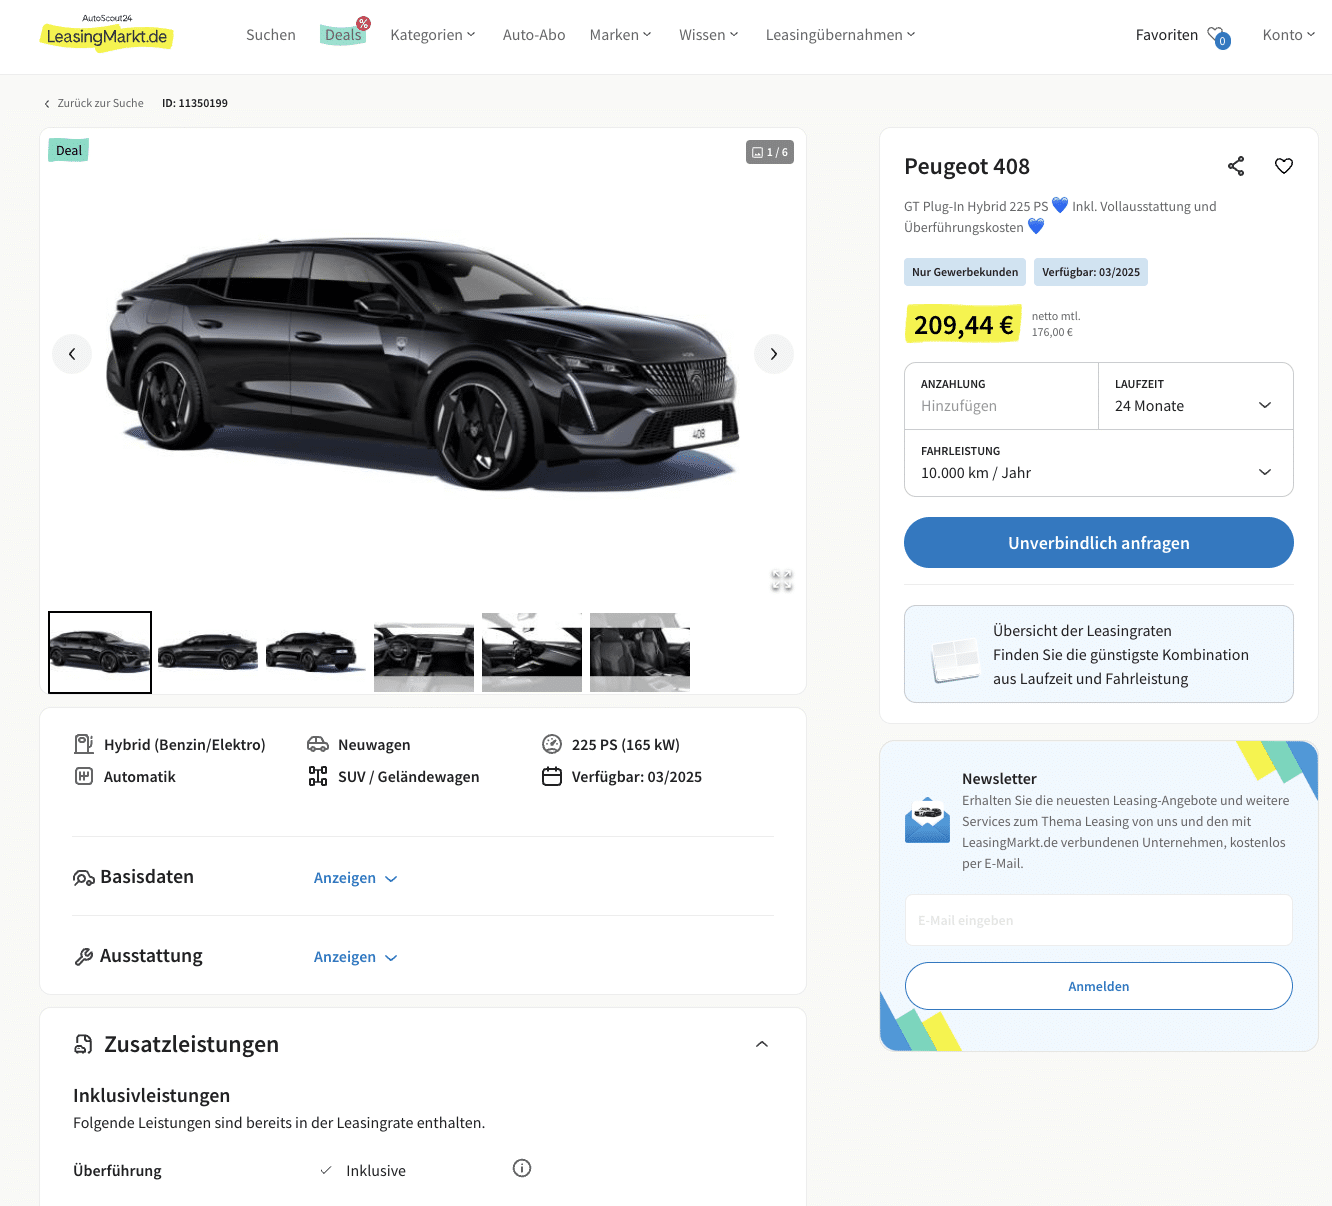Open the Deals menu item
1332x1206 pixels.
pos(343,35)
